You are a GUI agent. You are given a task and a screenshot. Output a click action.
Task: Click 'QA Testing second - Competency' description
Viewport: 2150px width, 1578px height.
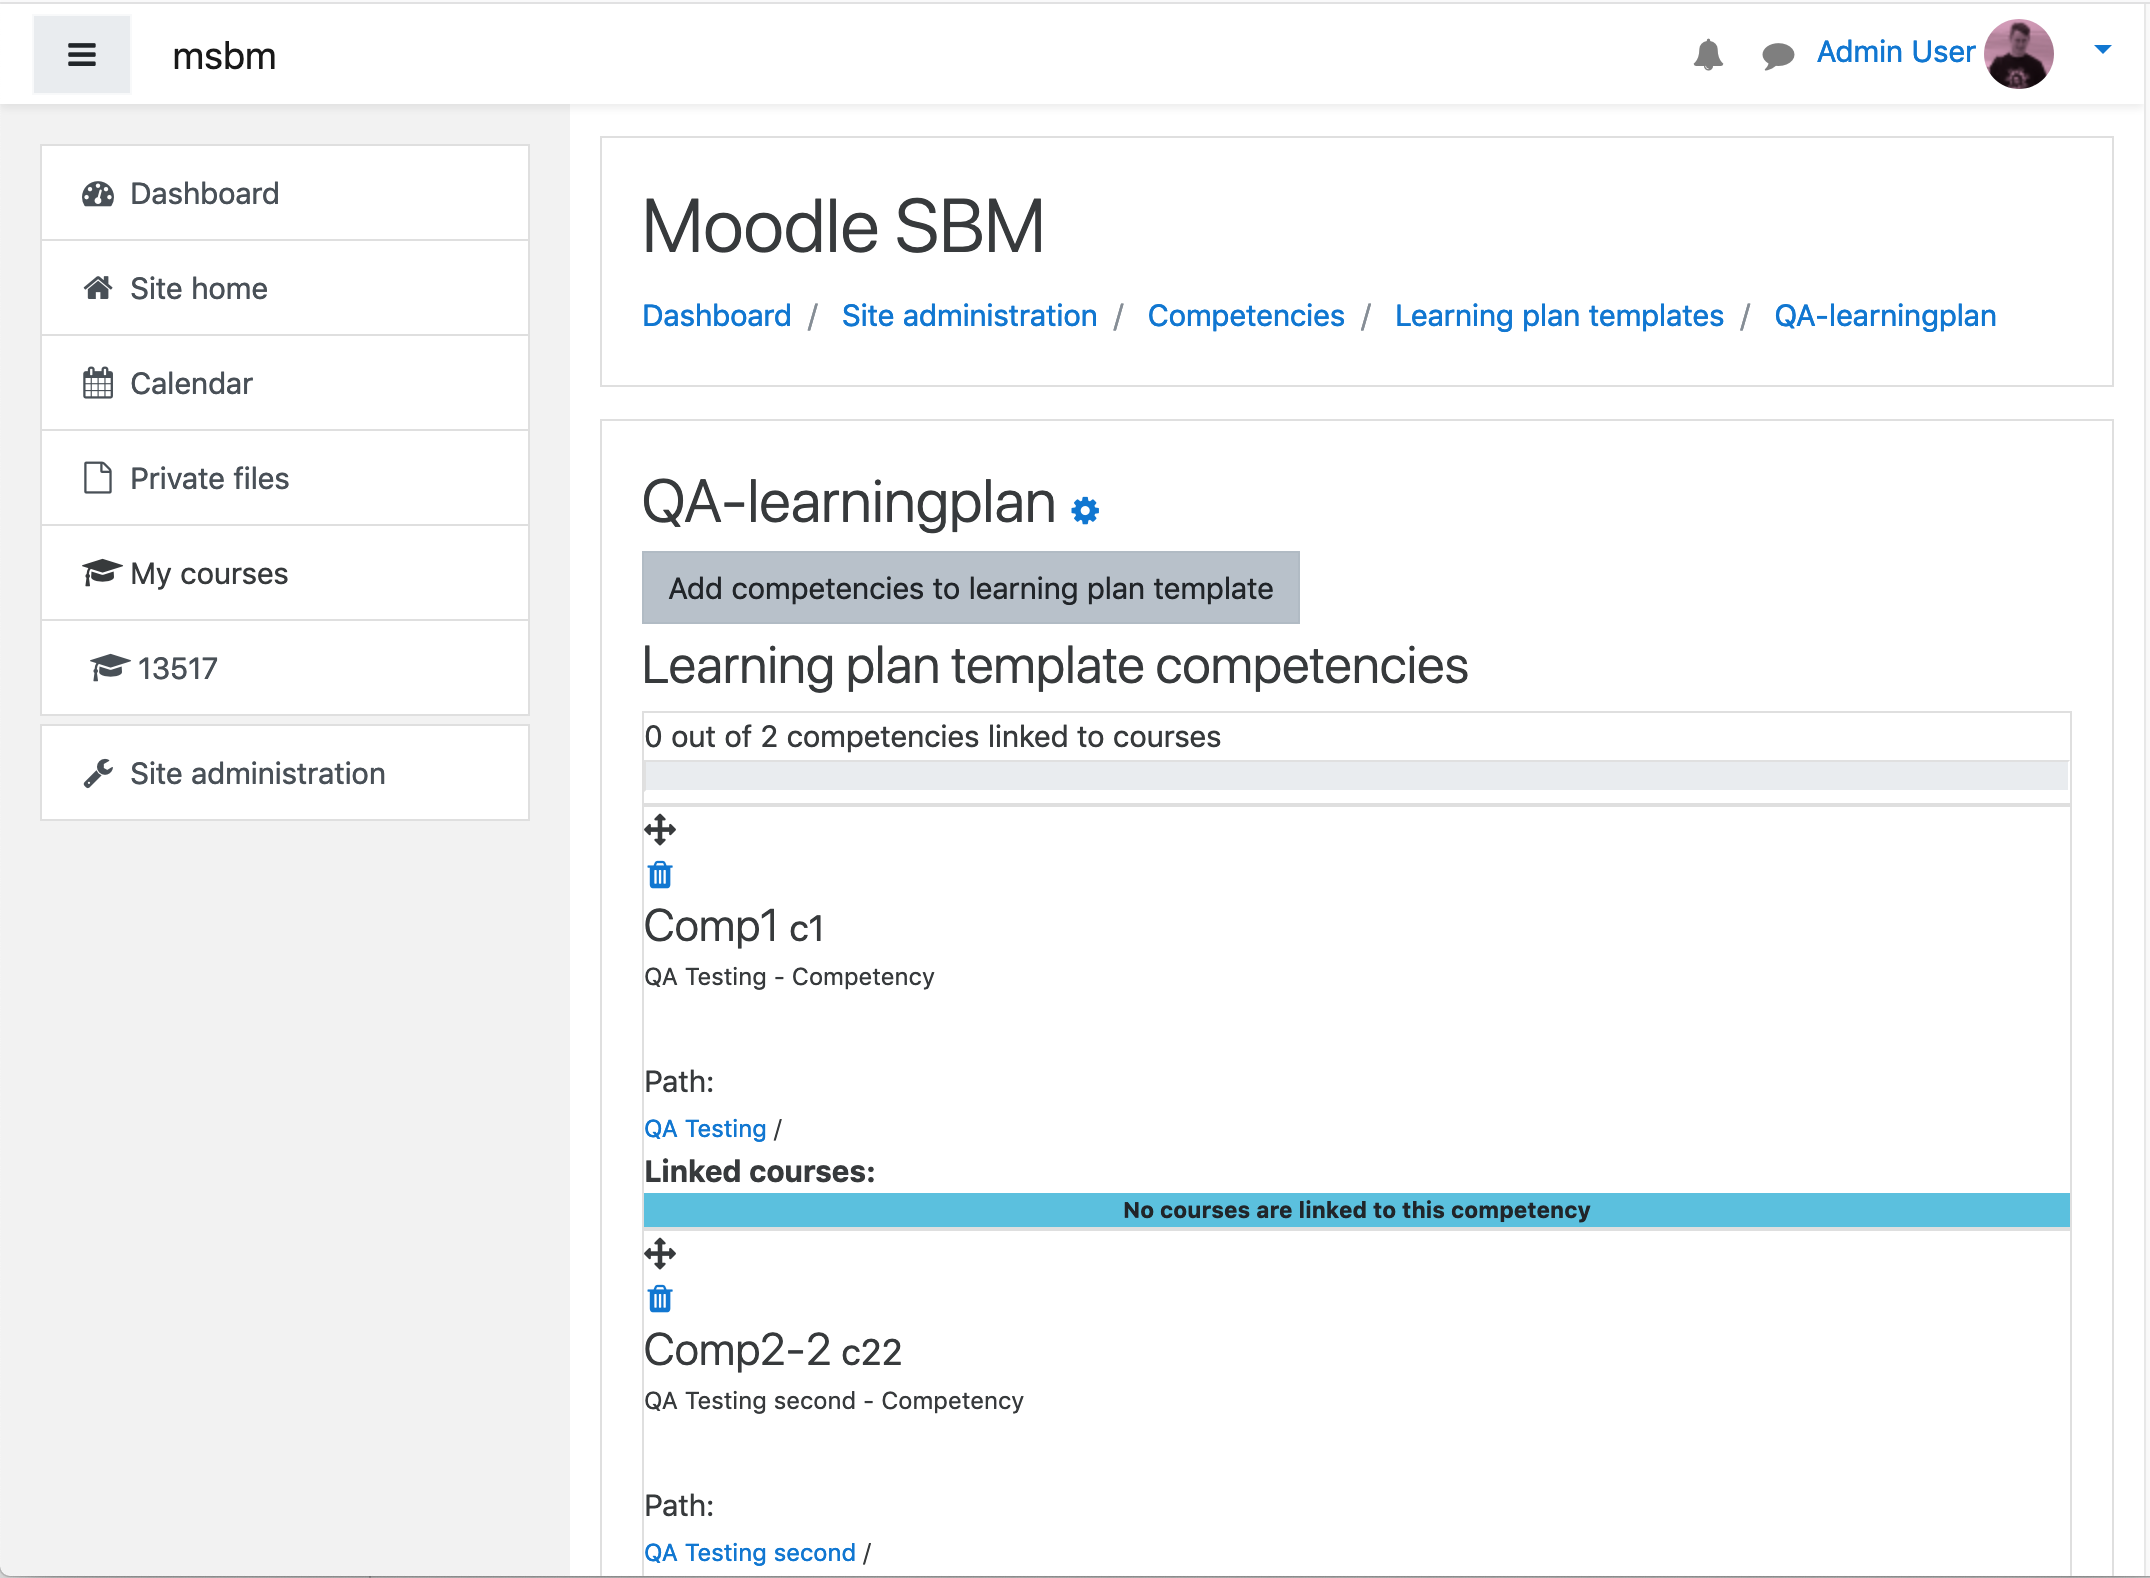pyautogui.click(x=834, y=1401)
